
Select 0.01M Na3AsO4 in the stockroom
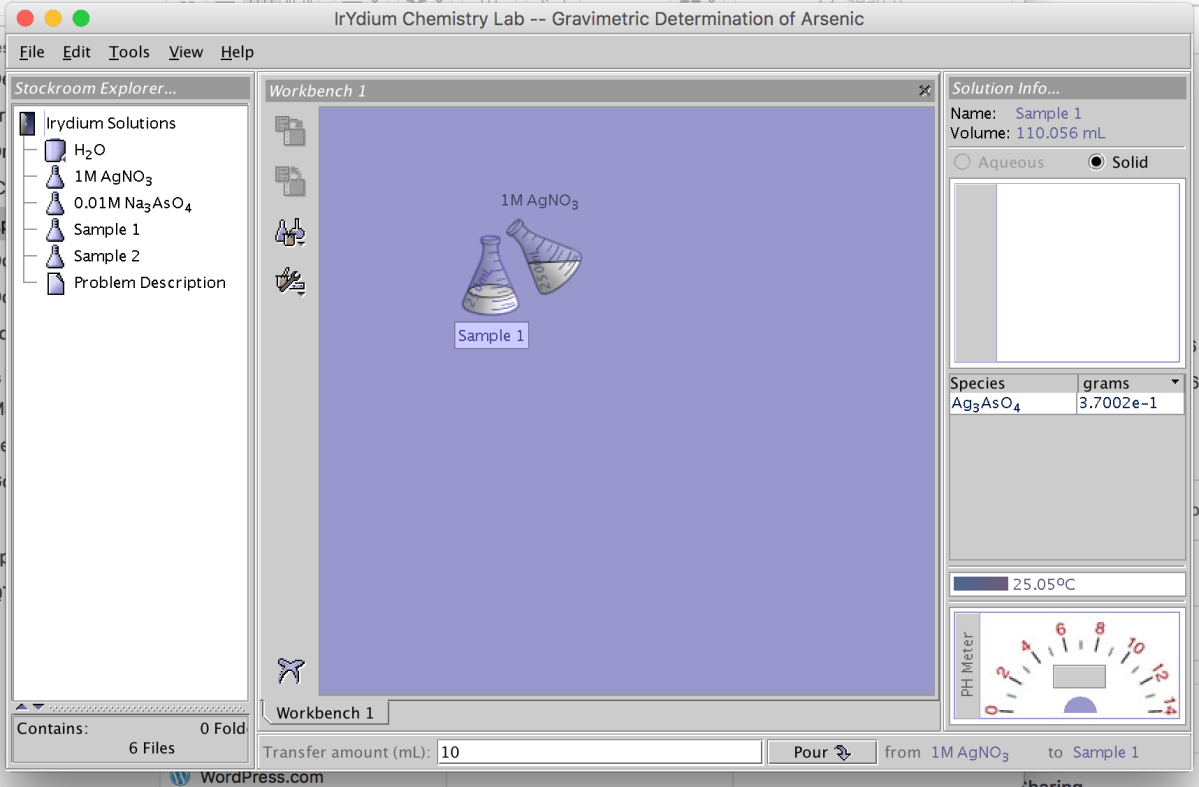pyautogui.click(x=132, y=203)
